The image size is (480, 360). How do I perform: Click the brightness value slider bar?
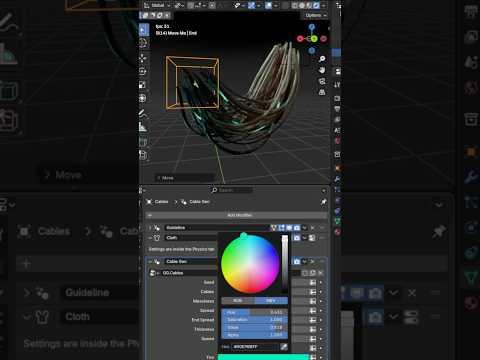tap(285, 264)
